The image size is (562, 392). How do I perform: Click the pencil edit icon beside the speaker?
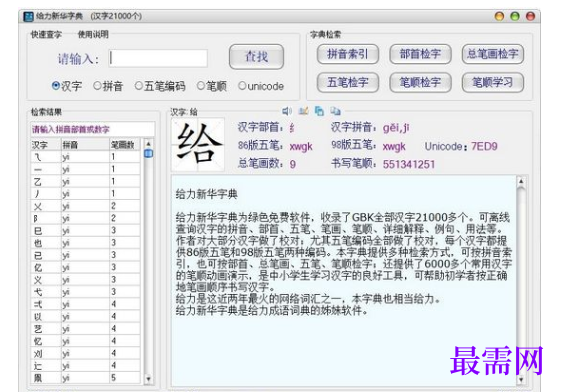click(x=304, y=111)
